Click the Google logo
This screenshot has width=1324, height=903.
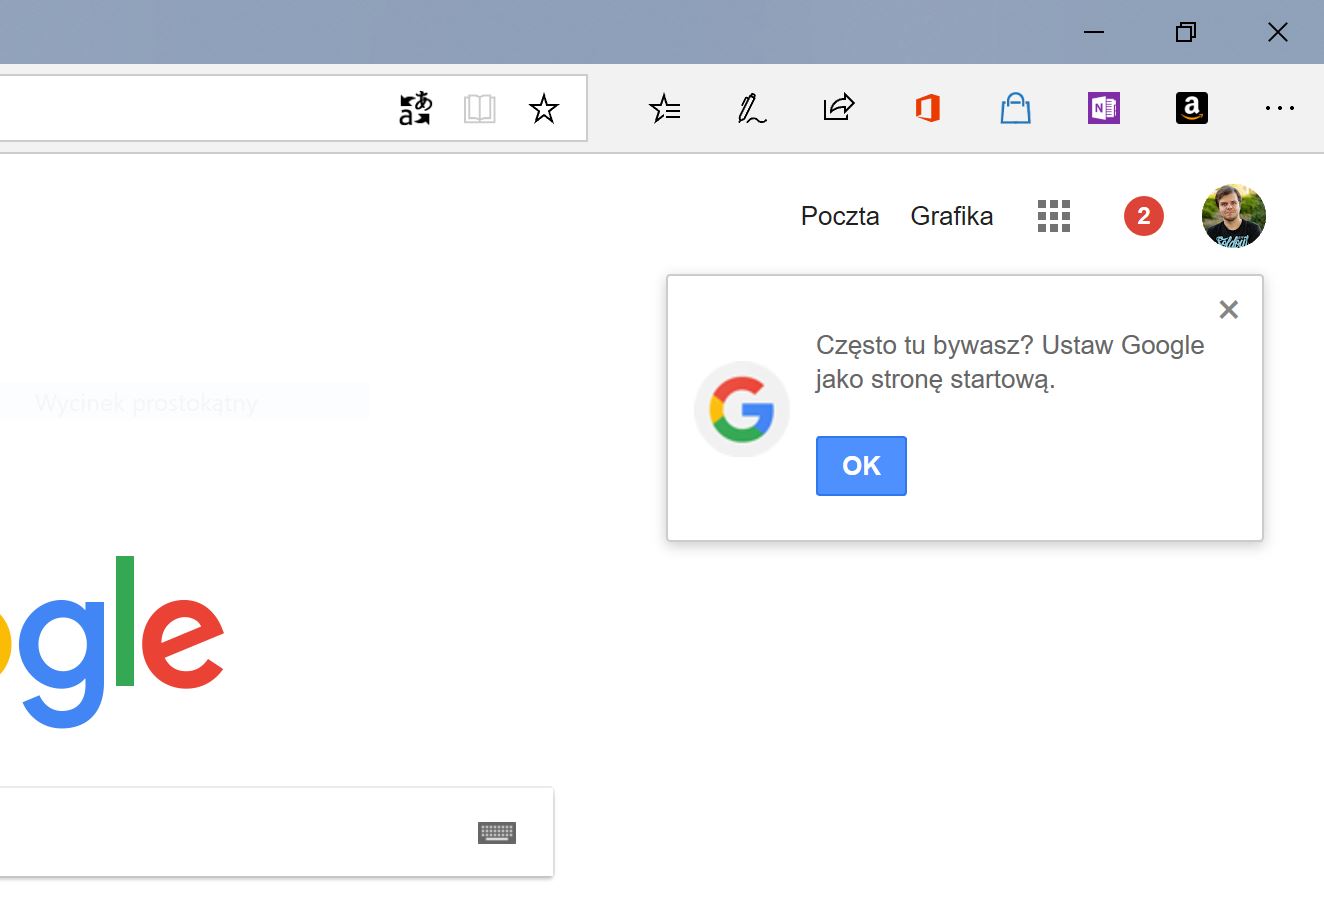pyautogui.click(x=111, y=641)
